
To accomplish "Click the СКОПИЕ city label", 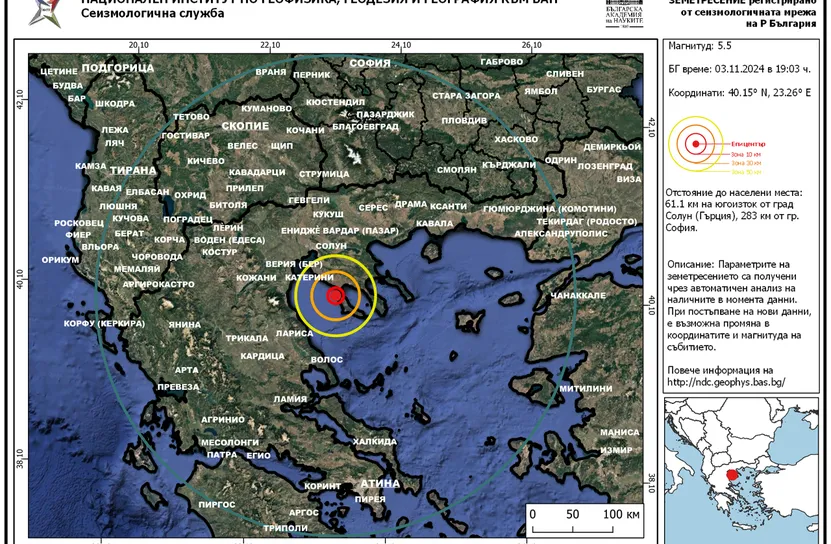I will [244, 126].
